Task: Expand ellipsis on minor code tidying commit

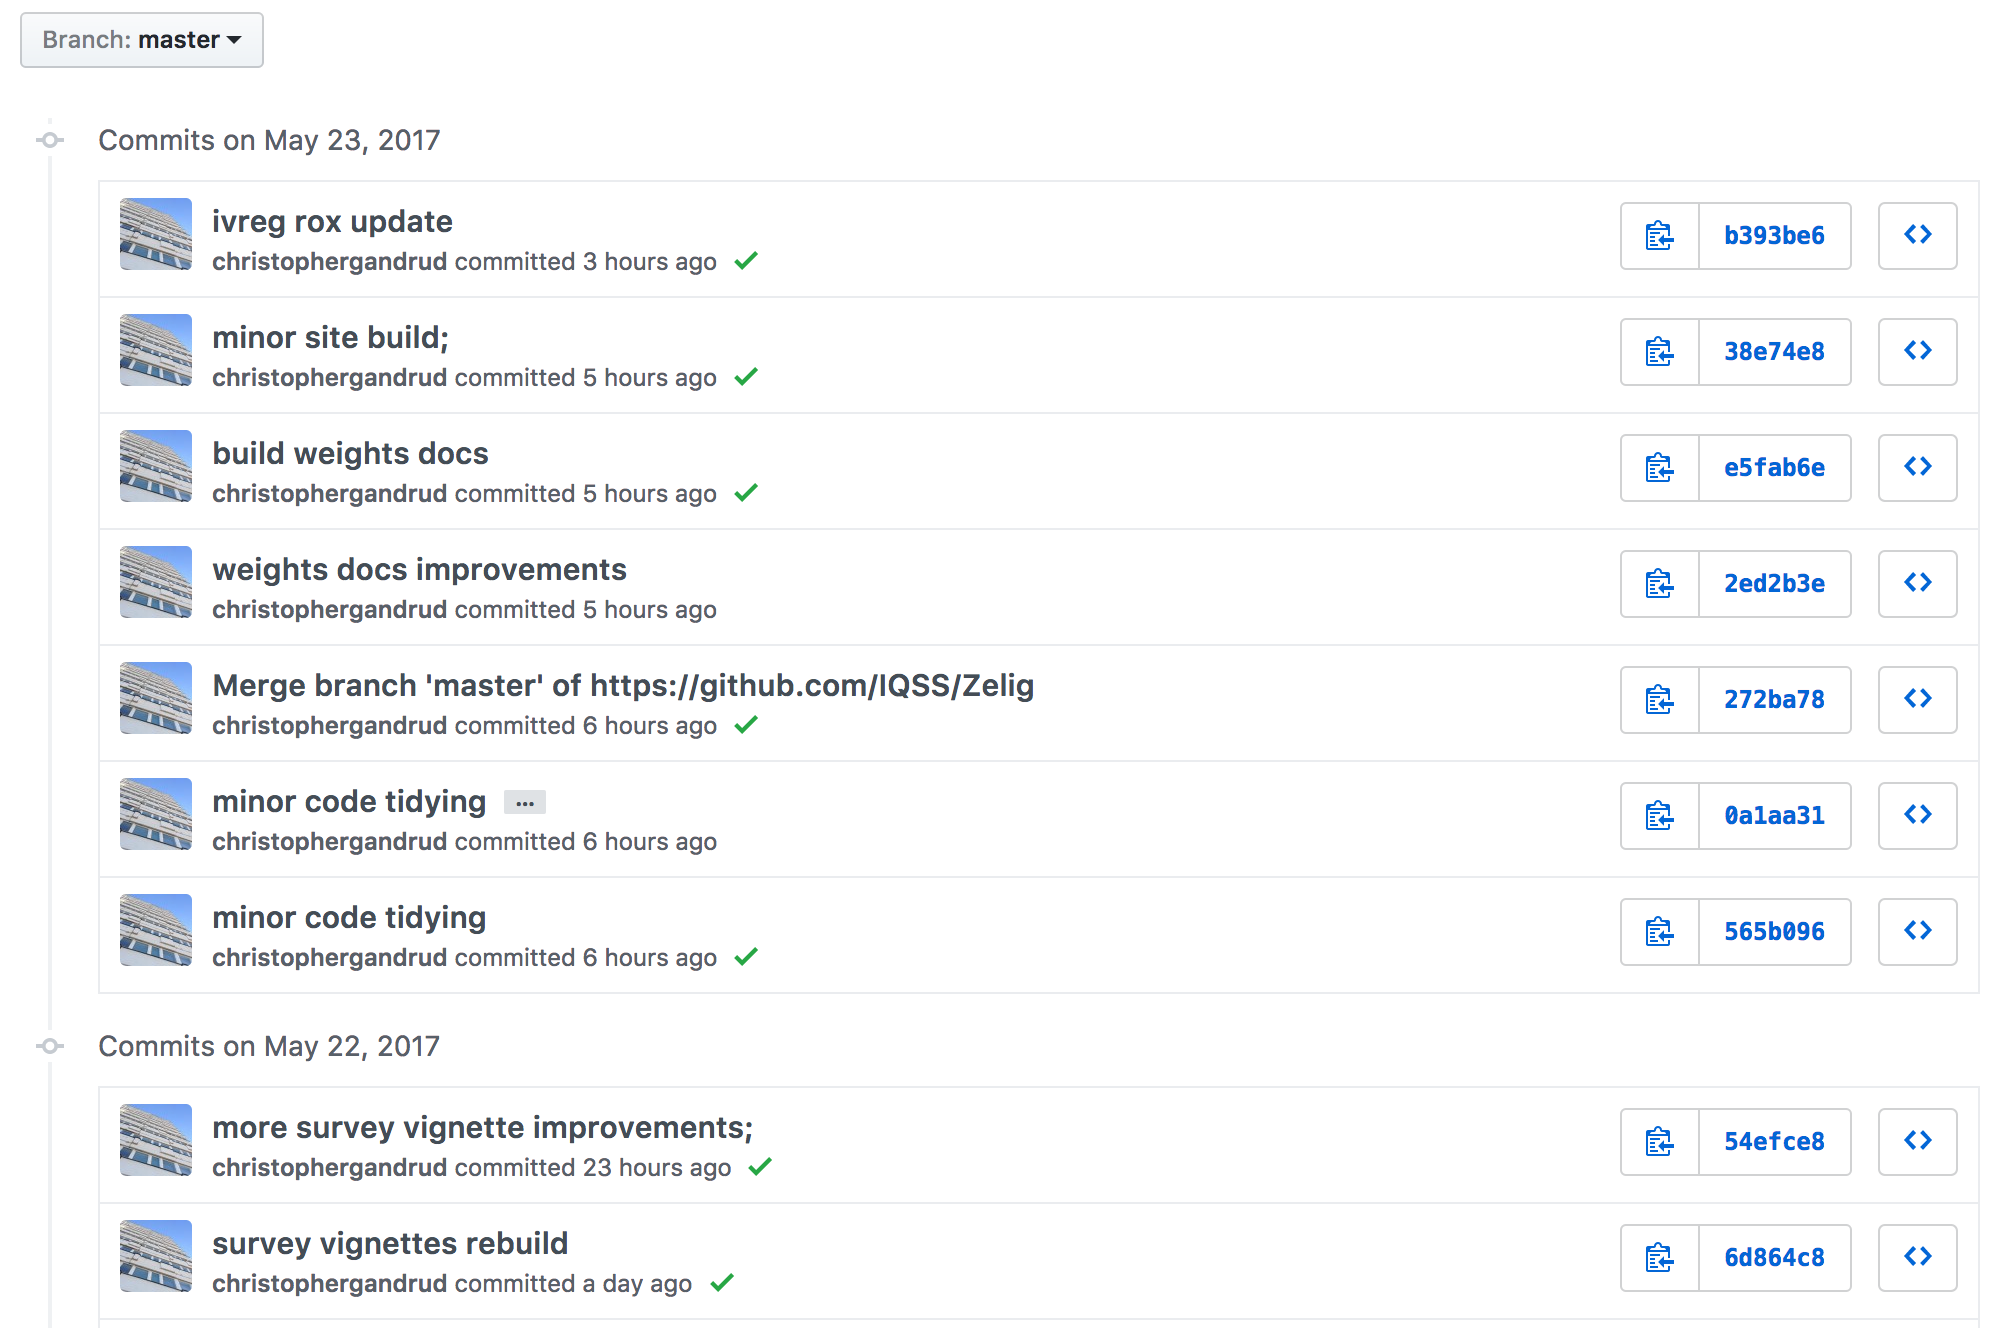Action: 525,803
